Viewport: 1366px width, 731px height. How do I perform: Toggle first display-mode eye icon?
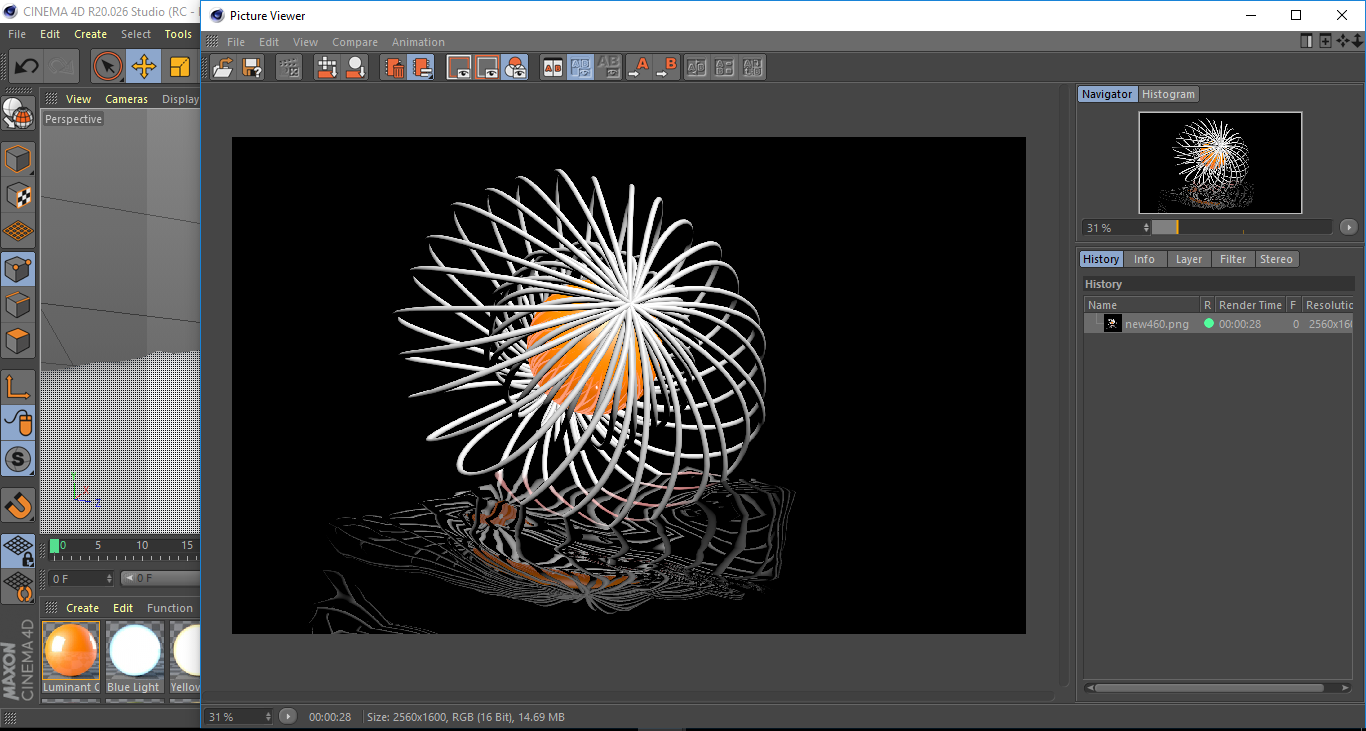pos(459,67)
